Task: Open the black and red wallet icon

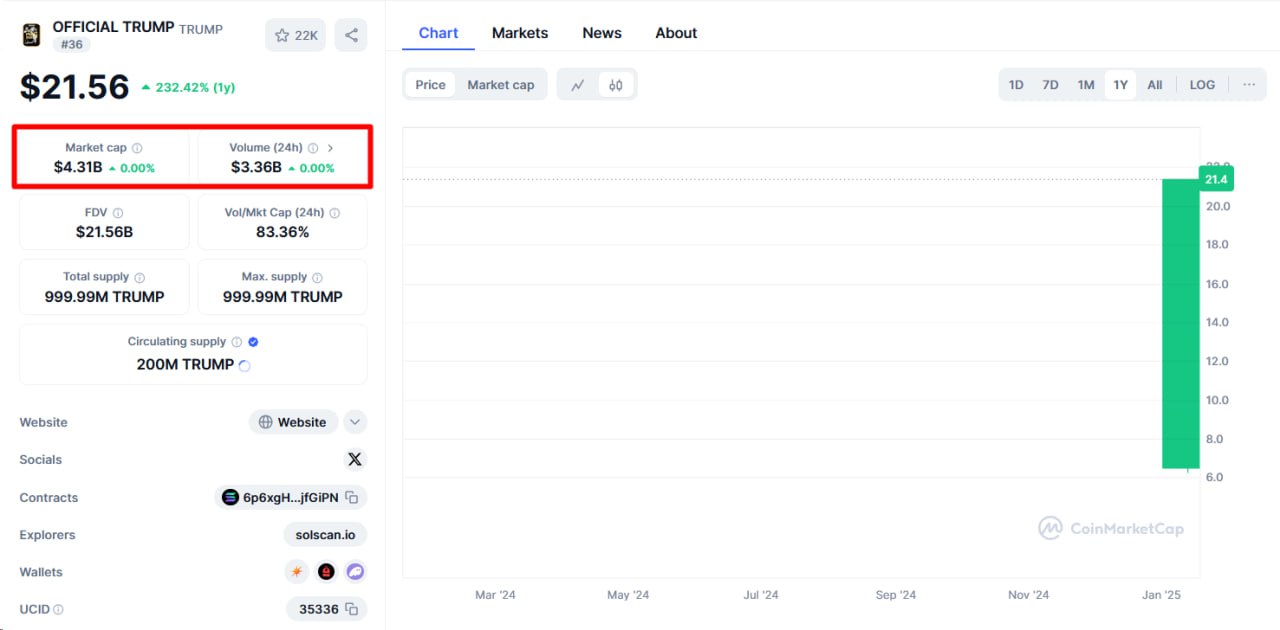Action: (x=326, y=572)
